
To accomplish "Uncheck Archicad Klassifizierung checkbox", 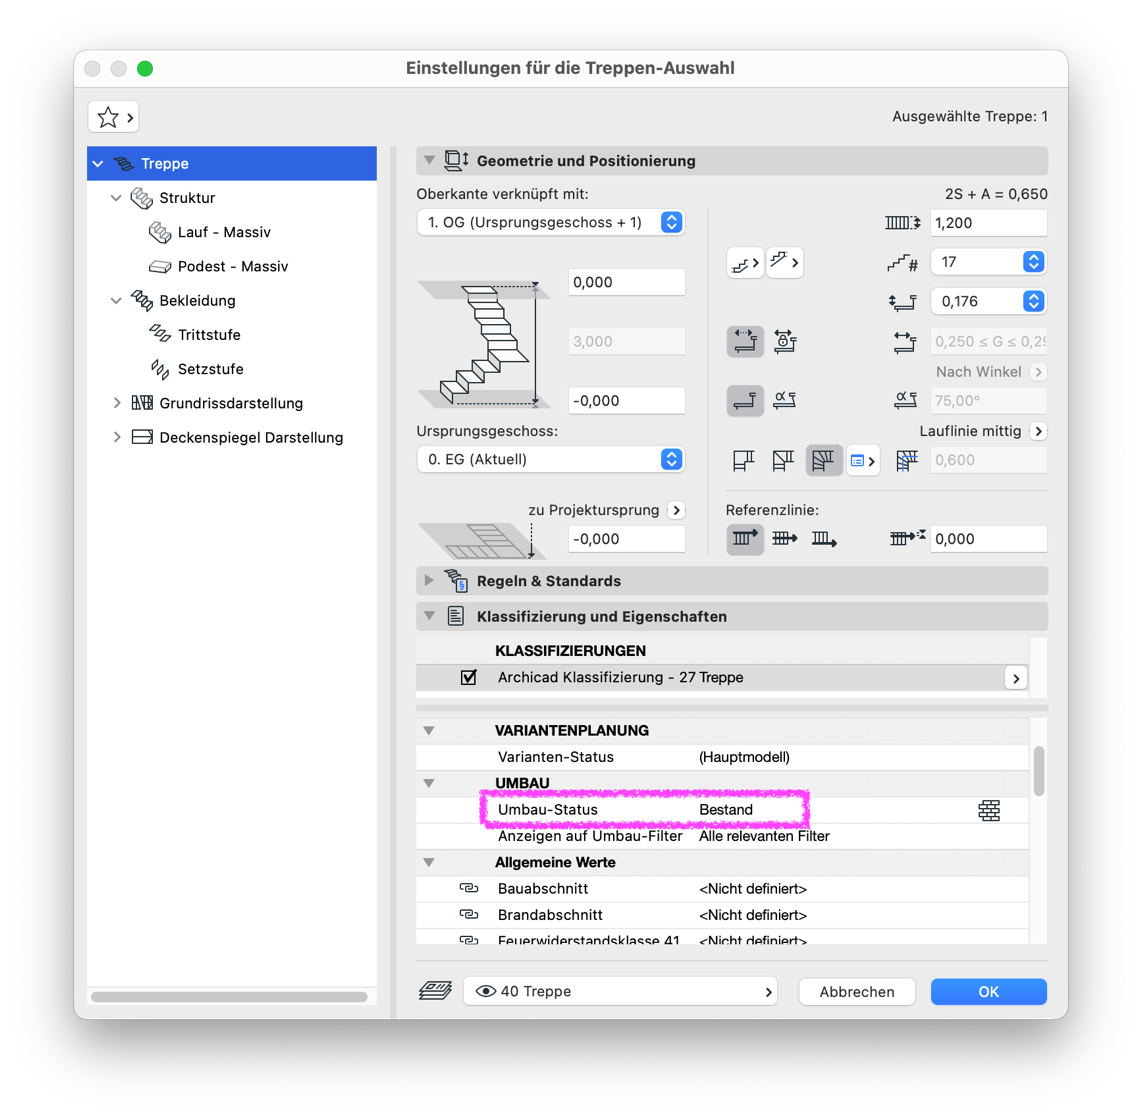I will point(469,677).
